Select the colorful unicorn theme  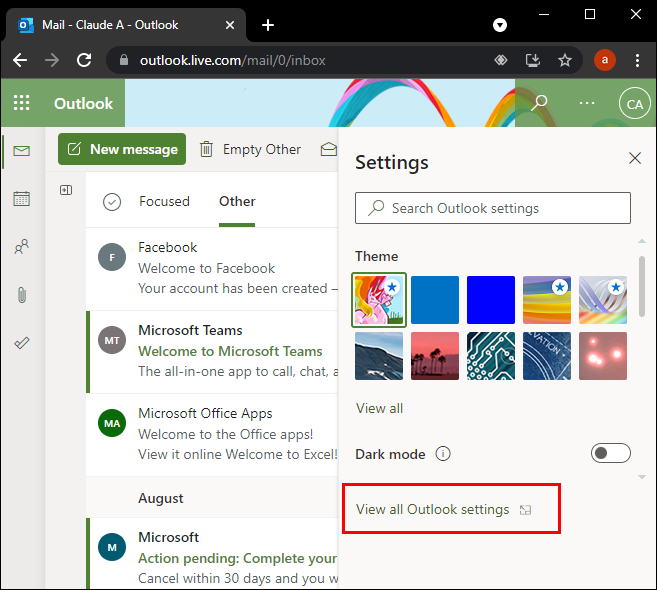coord(379,300)
